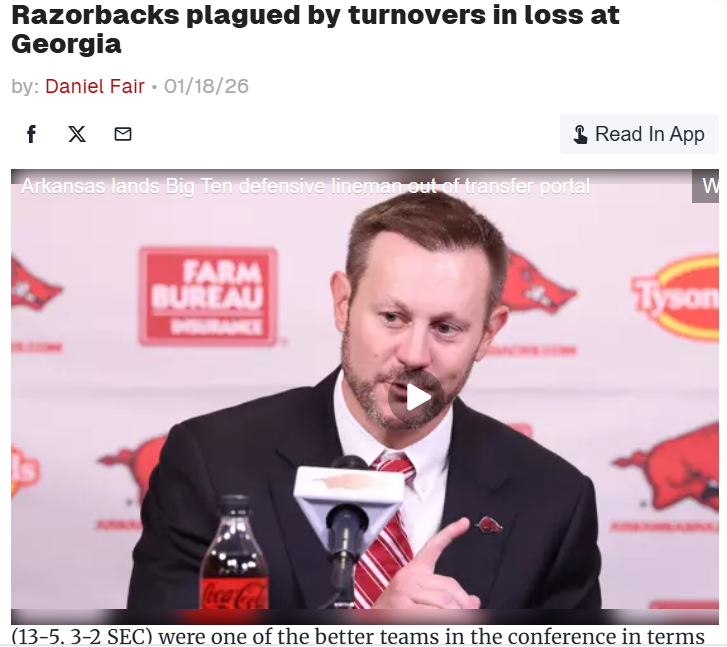Click the blurred bar beneath the video

point(365,617)
